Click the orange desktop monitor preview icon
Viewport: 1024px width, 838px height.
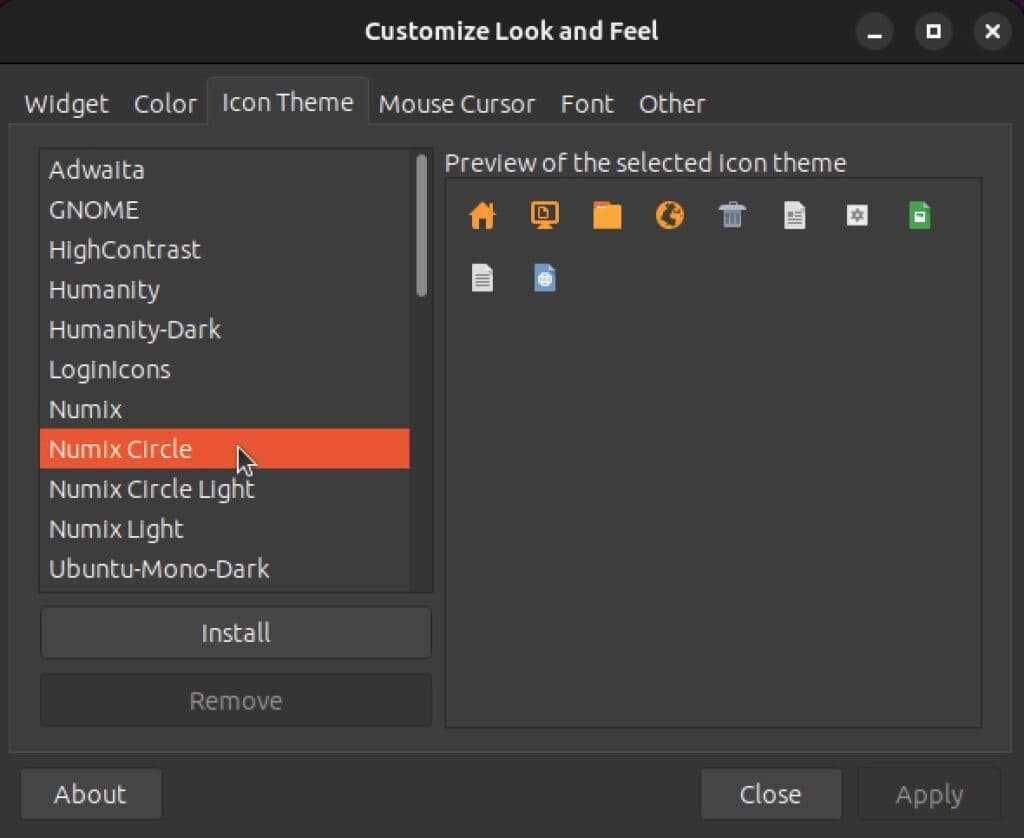click(x=545, y=216)
